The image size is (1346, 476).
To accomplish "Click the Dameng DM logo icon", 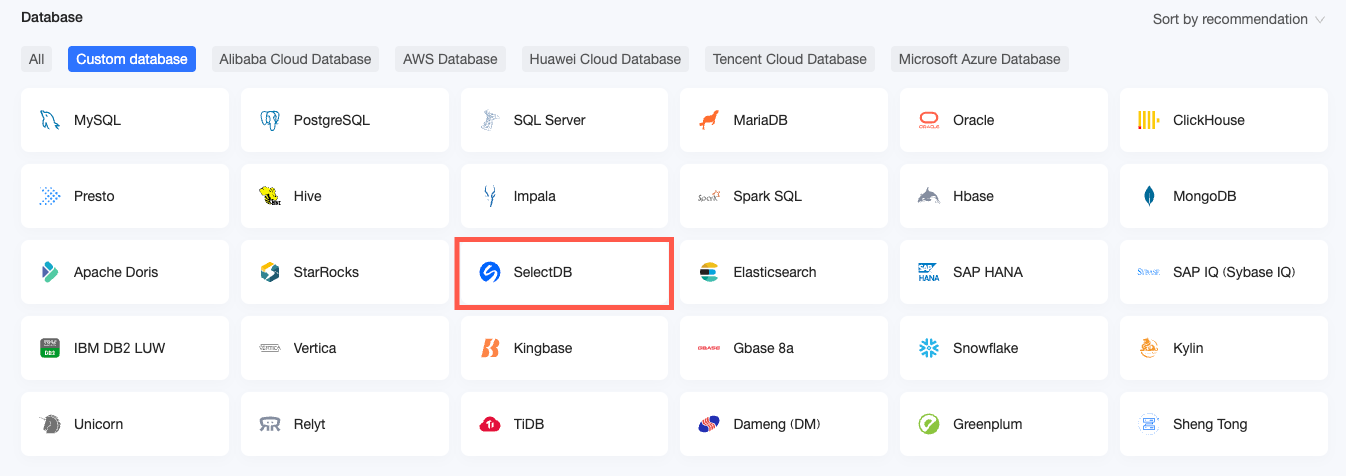I will tap(708, 424).
